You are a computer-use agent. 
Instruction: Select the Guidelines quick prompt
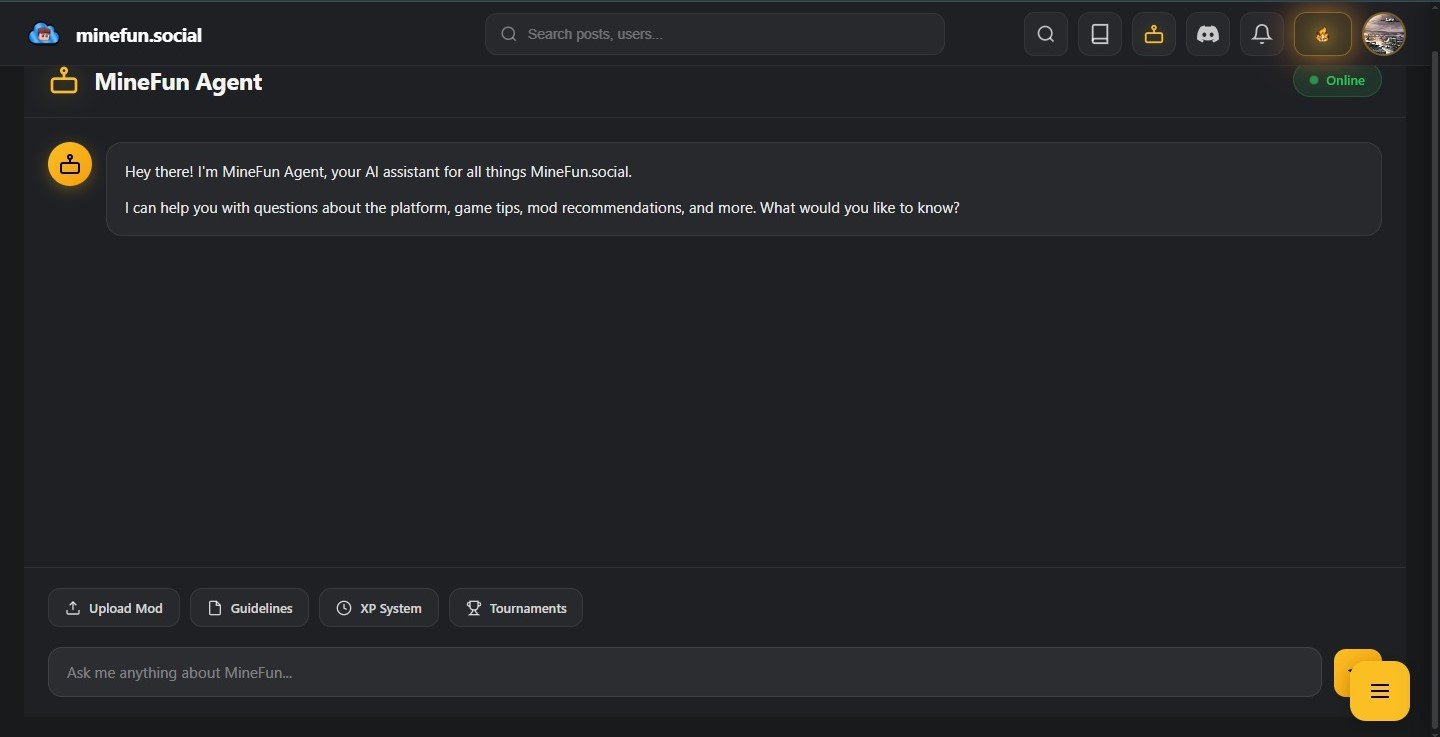[249, 608]
